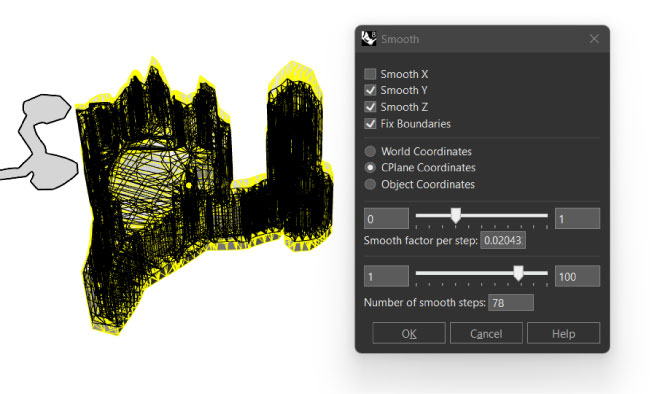The height and width of the screenshot is (394, 658).
Task: Click the Rhino icon in the Smooth title bar
Action: tap(369, 39)
